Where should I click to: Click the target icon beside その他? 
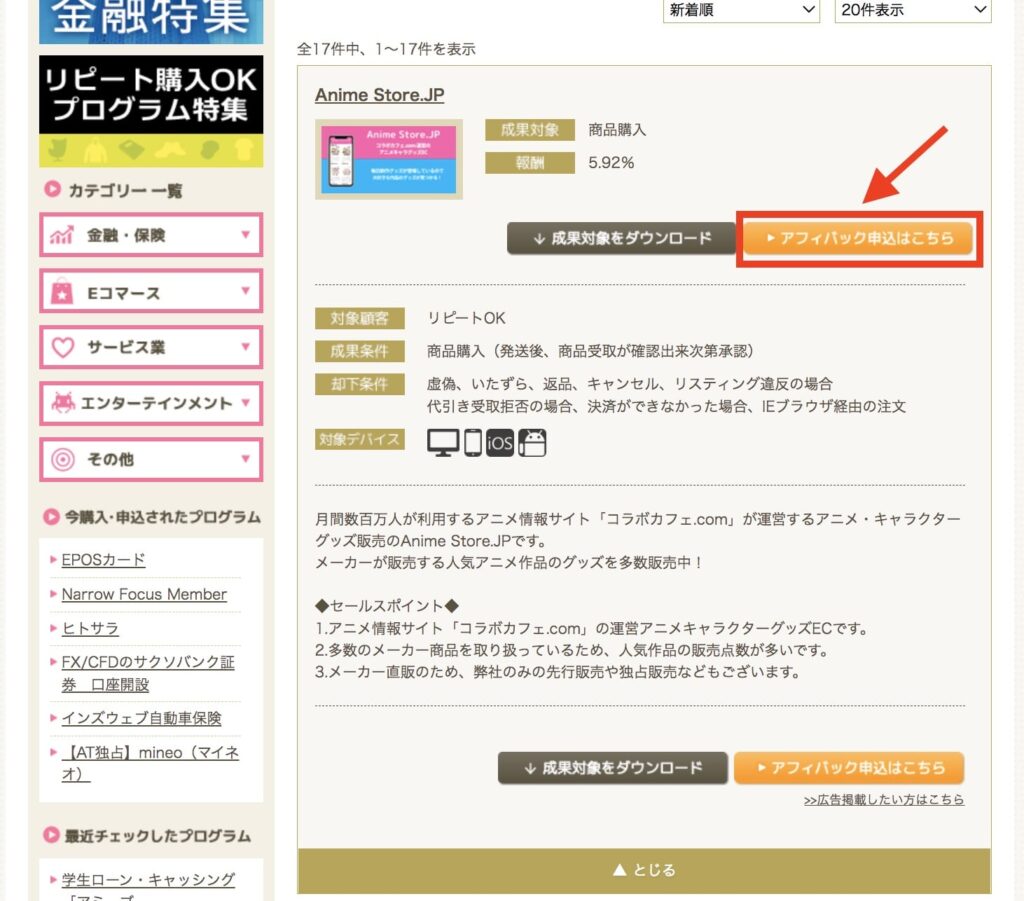click(63, 459)
